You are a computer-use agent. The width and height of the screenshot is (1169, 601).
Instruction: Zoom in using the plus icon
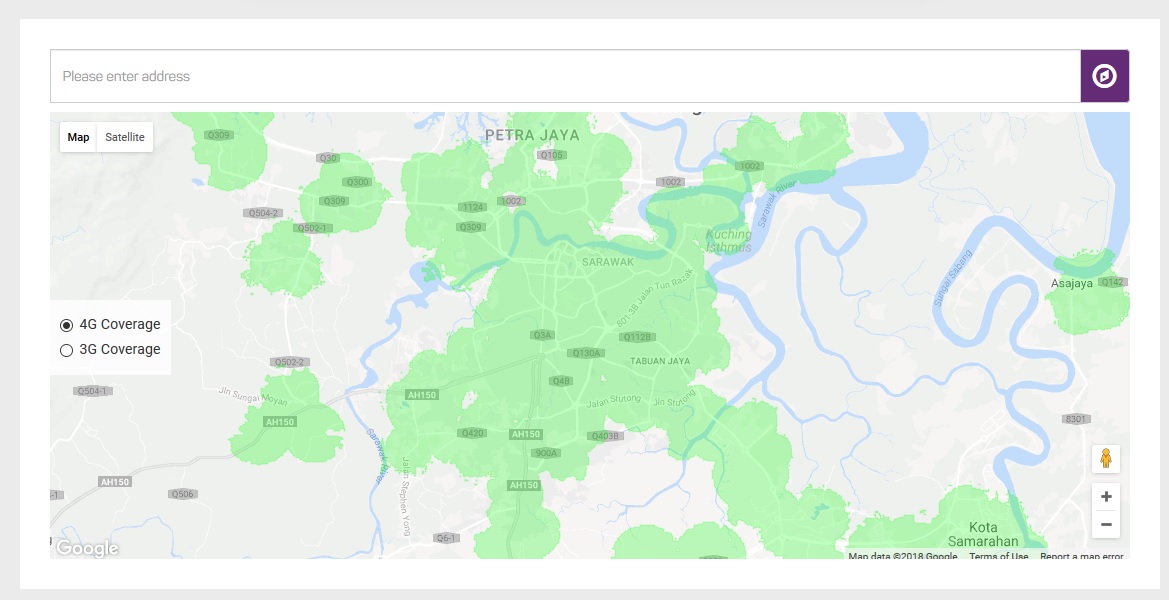[1105, 496]
